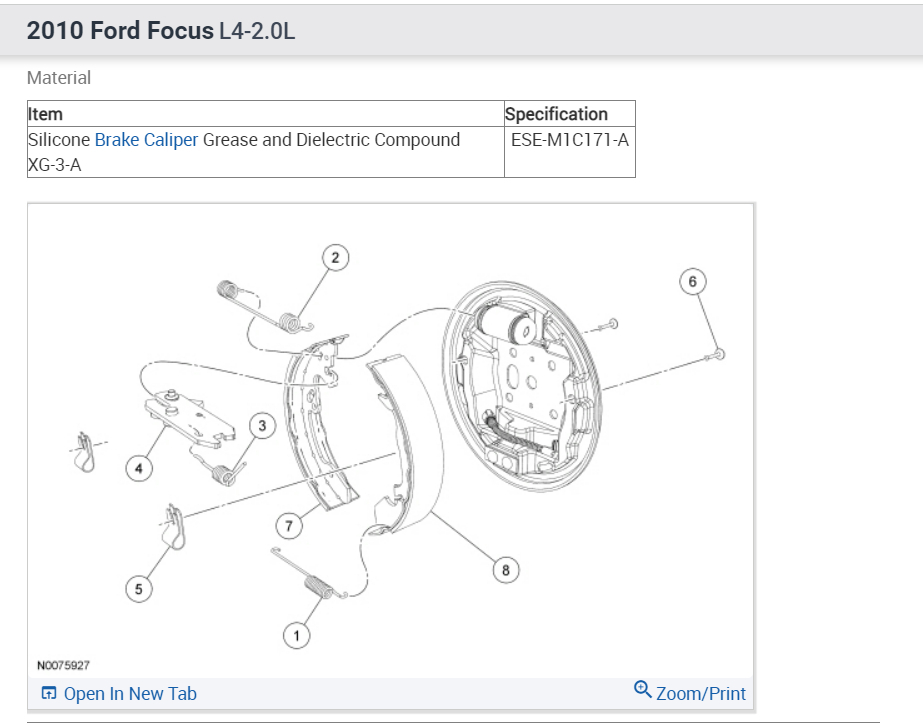Viewport: 923px width, 723px height.
Task: Click the Open In New Tab icon
Action: [x=49, y=694]
